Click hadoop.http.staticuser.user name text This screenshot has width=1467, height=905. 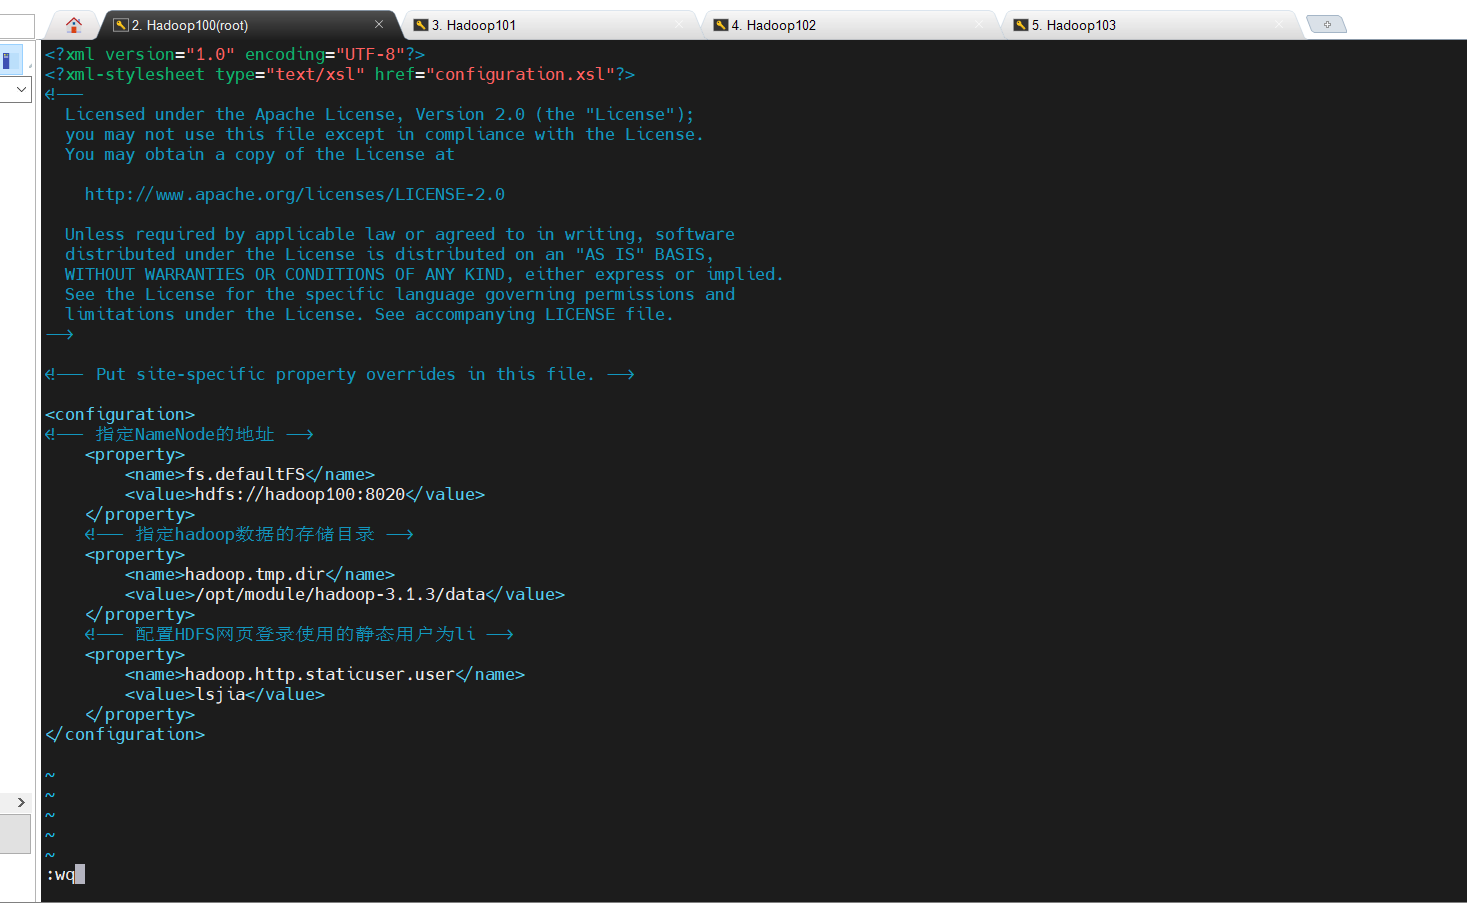(320, 674)
